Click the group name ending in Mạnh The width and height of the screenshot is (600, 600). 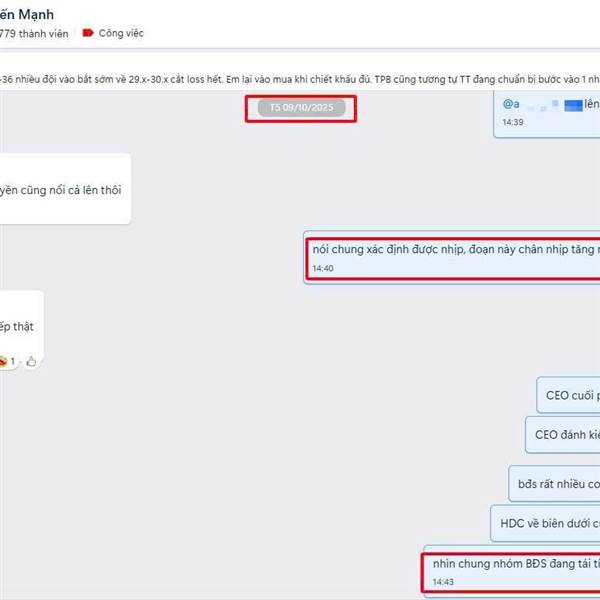click(x=27, y=15)
